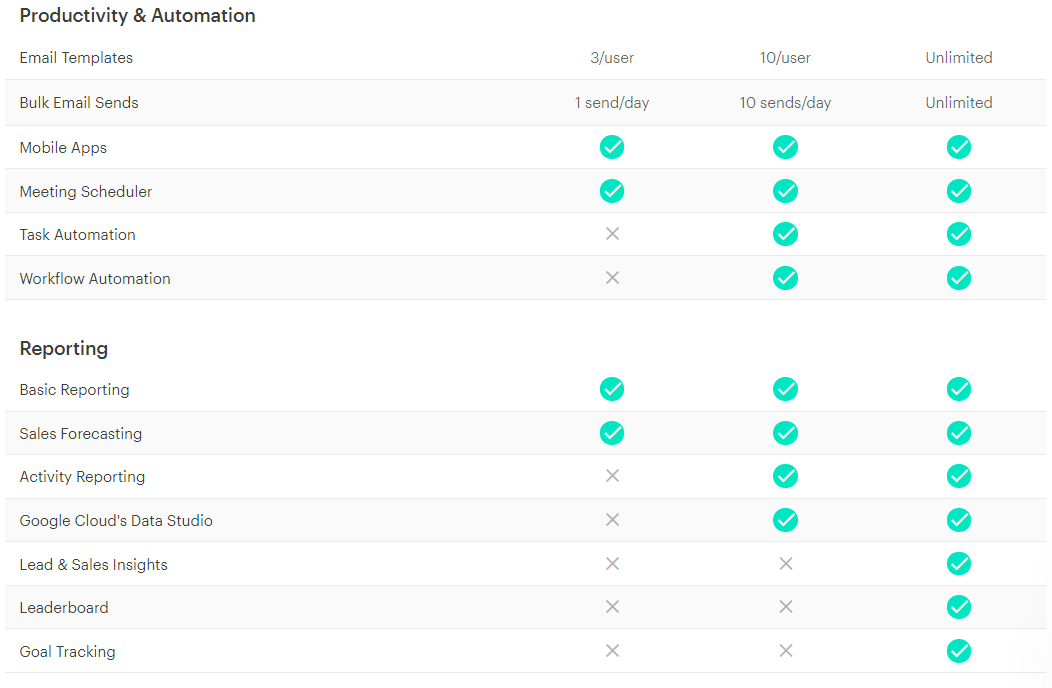This screenshot has width=1052, height=688.
Task: Click the Leaderboard row label
Action: (64, 608)
